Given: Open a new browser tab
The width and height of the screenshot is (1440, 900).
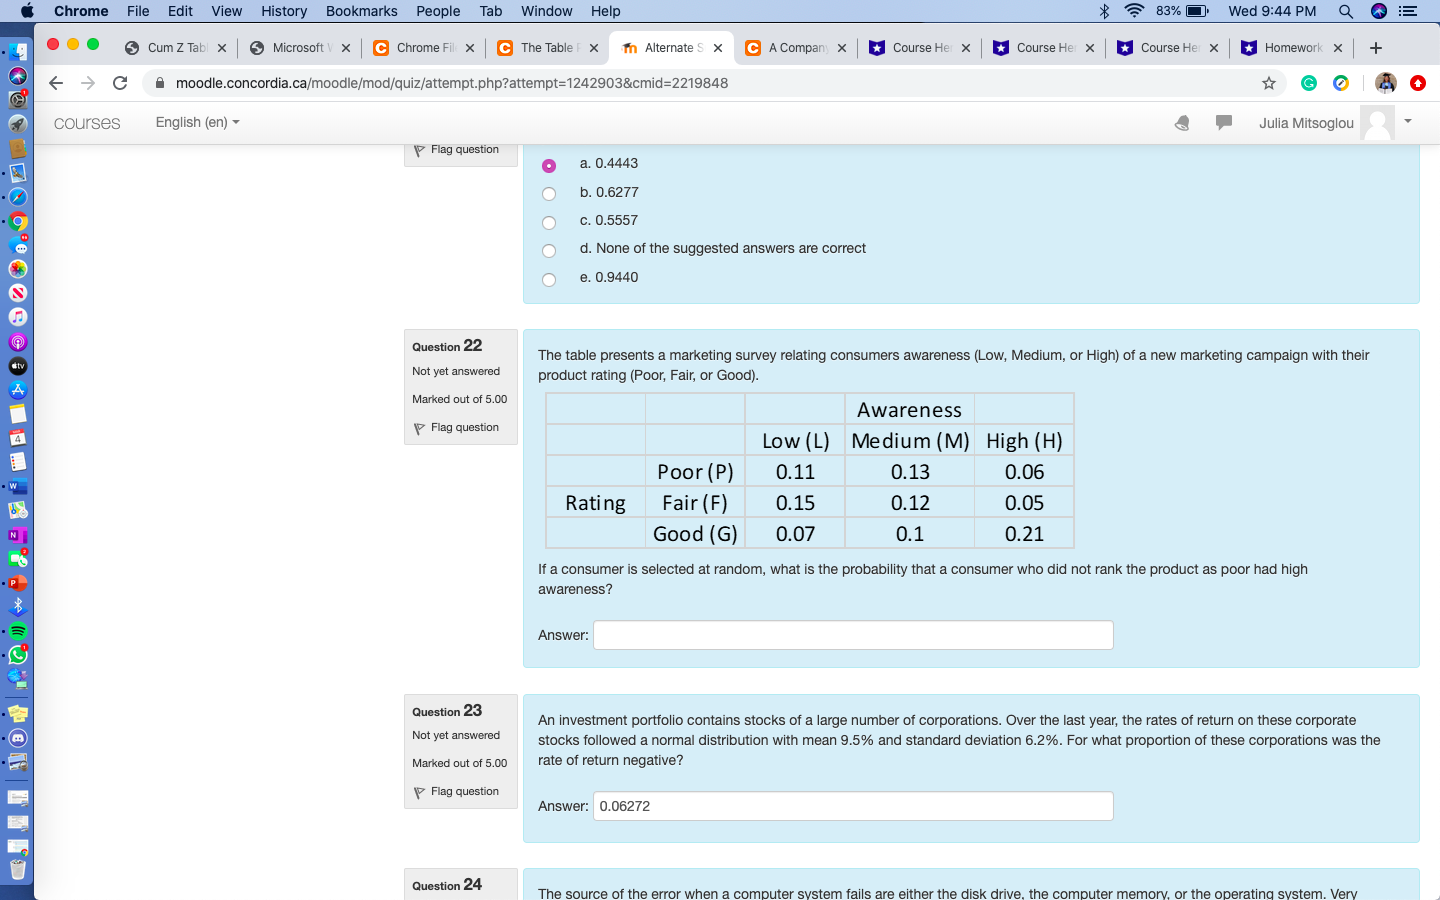Looking at the screenshot, I should pos(1376,48).
